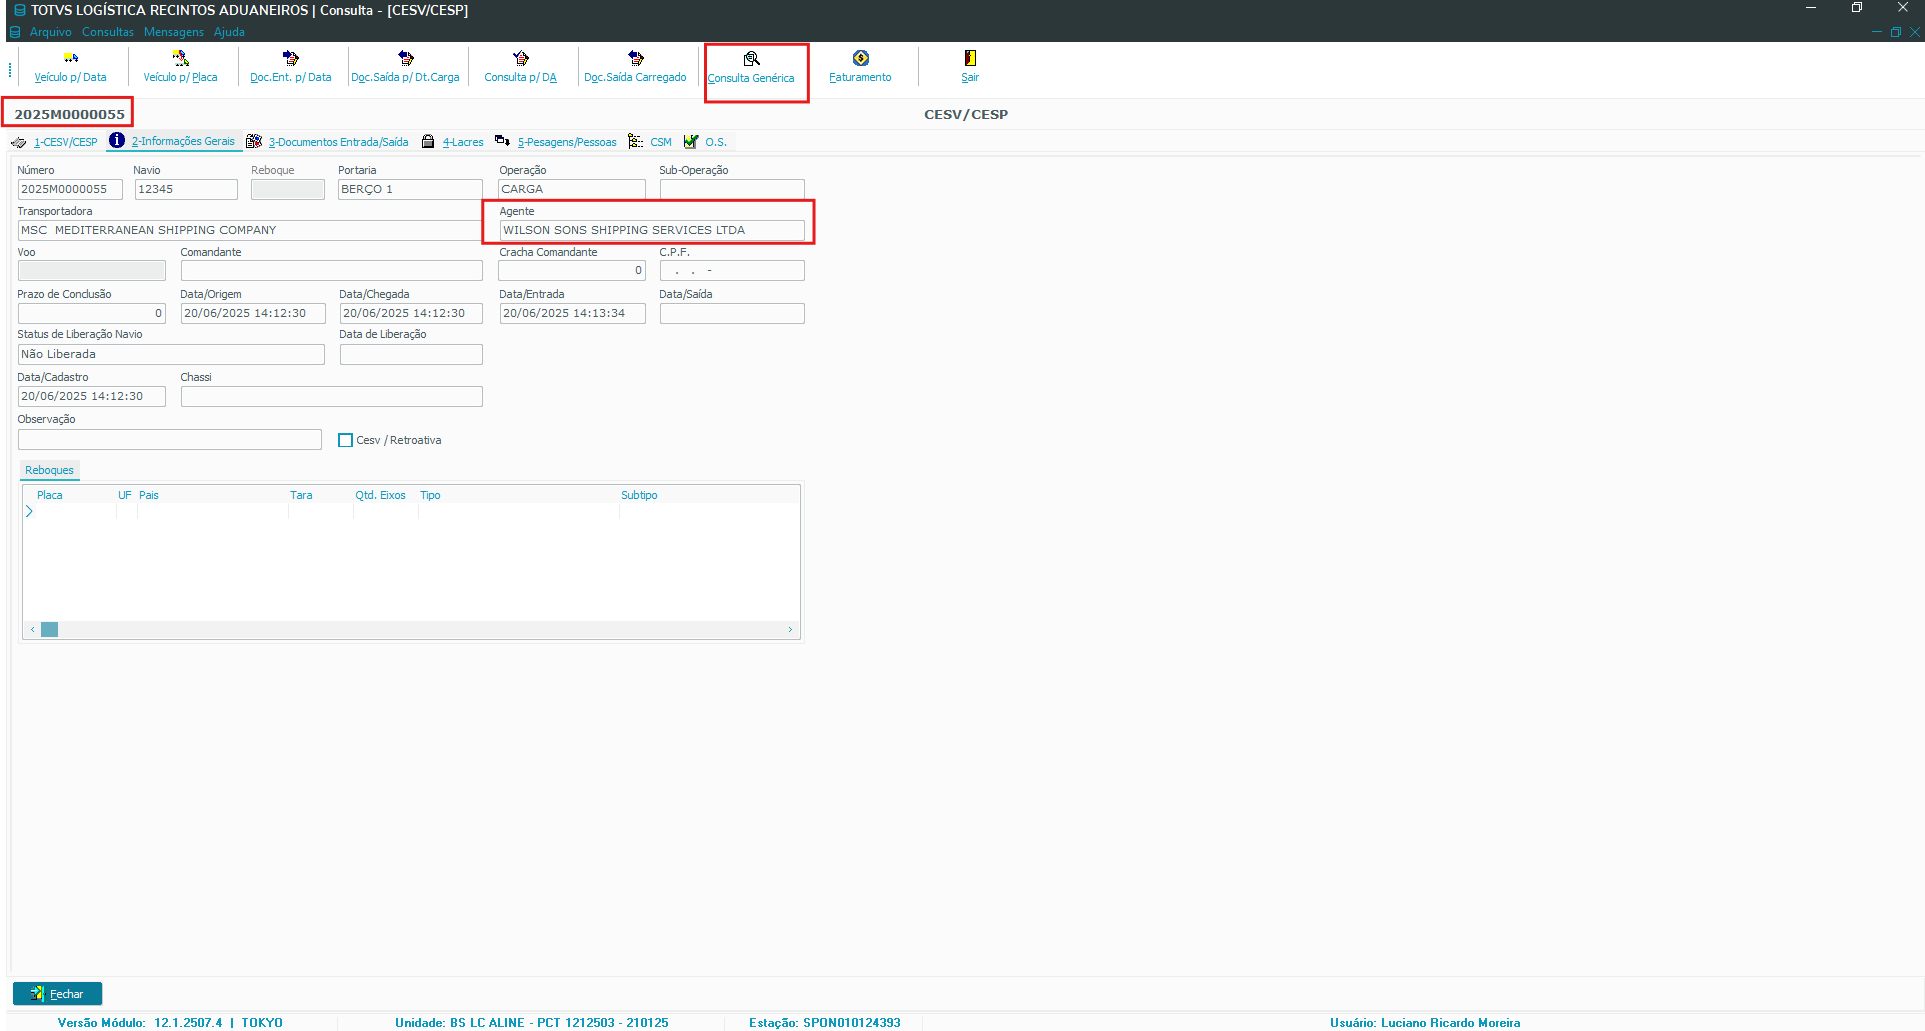Launch Consulta Genérica magnifier icon

(x=751, y=59)
